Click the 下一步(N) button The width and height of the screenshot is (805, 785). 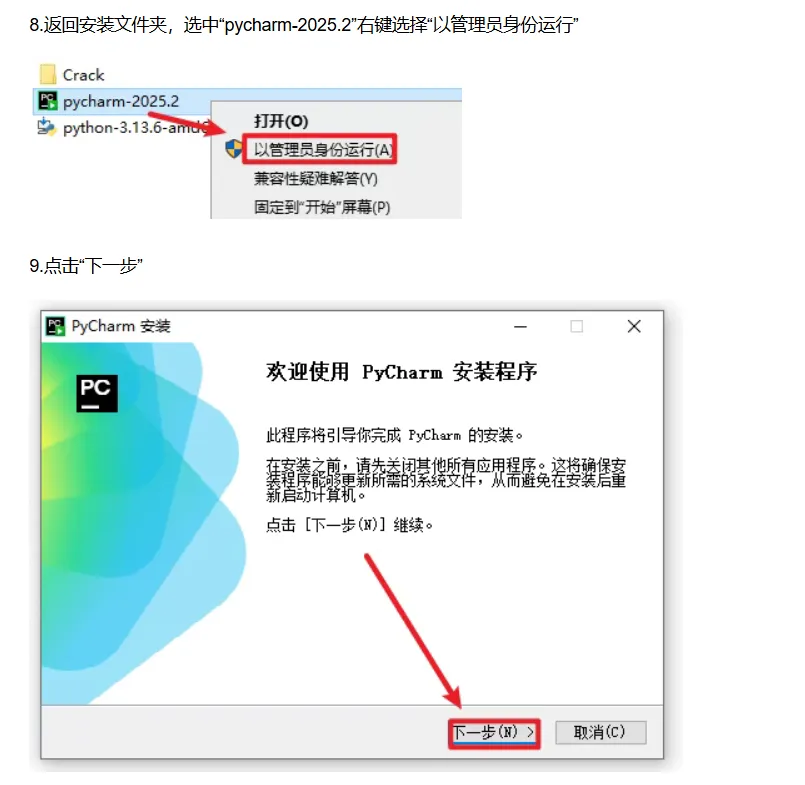[494, 733]
